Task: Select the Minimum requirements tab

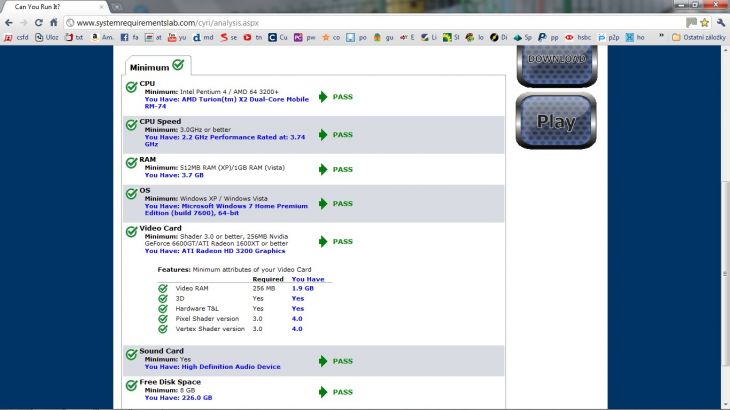Action: (x=157, y=67)
